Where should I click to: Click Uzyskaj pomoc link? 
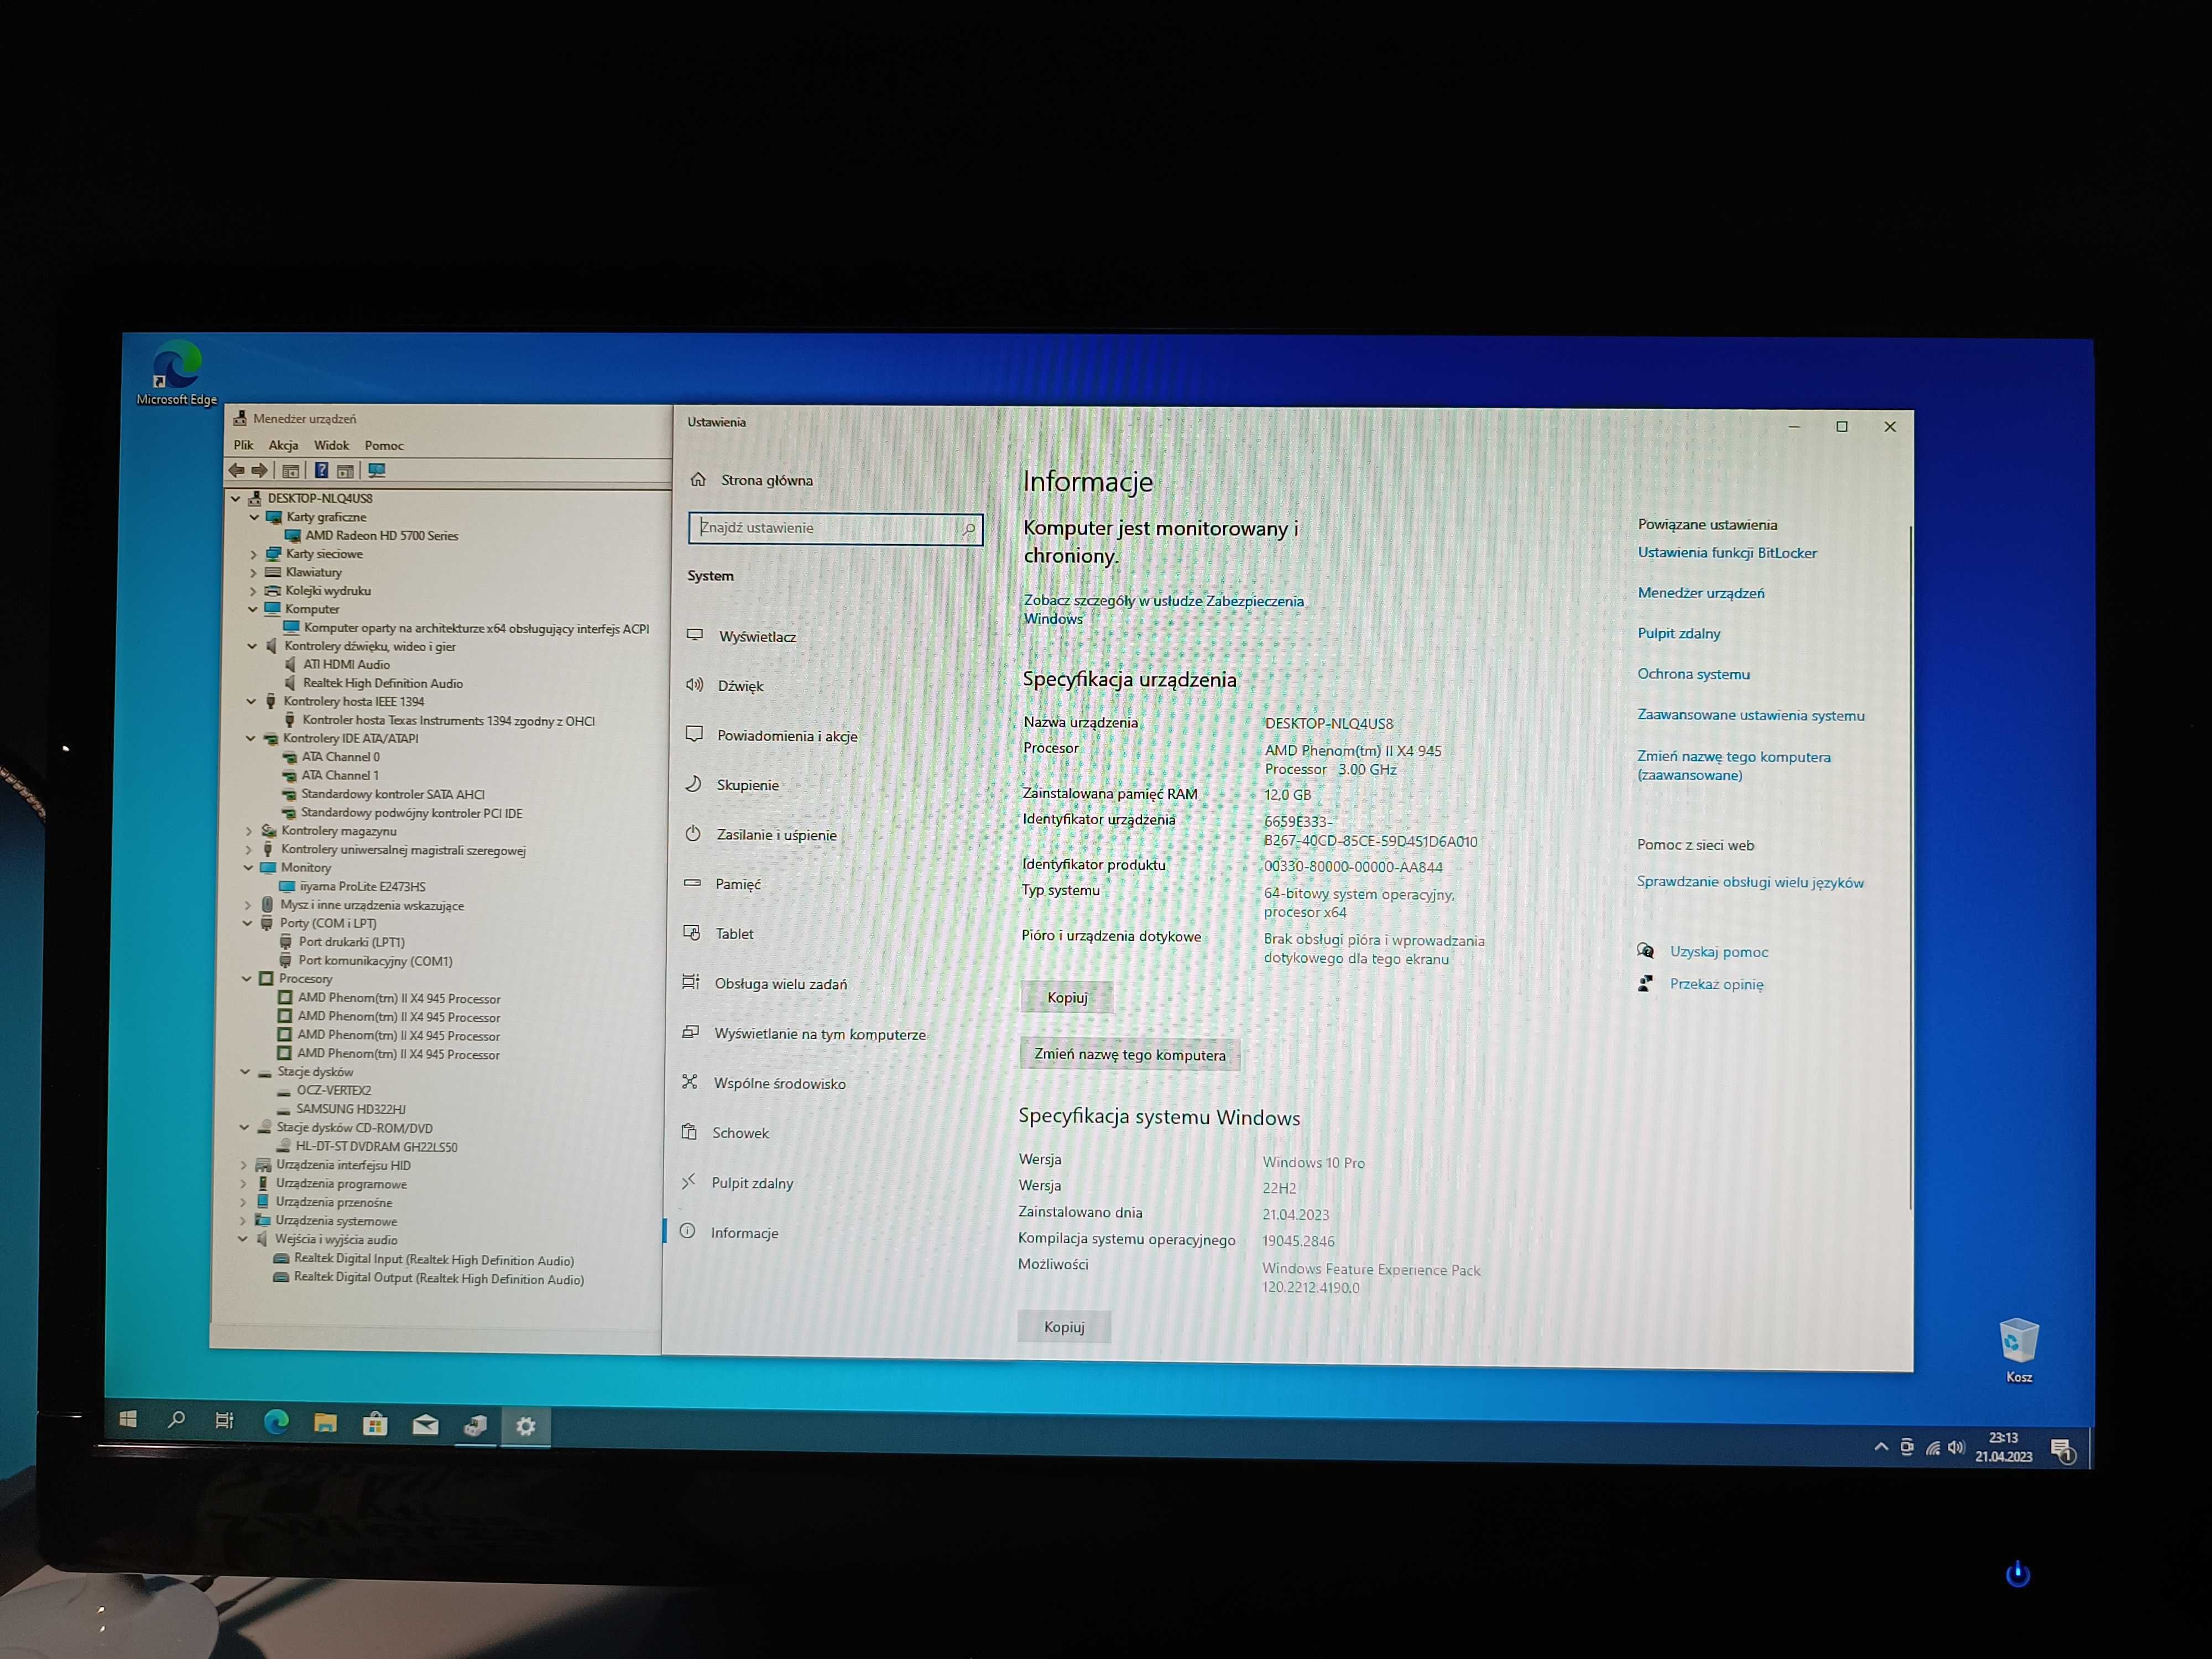[x=1719, y=952]
